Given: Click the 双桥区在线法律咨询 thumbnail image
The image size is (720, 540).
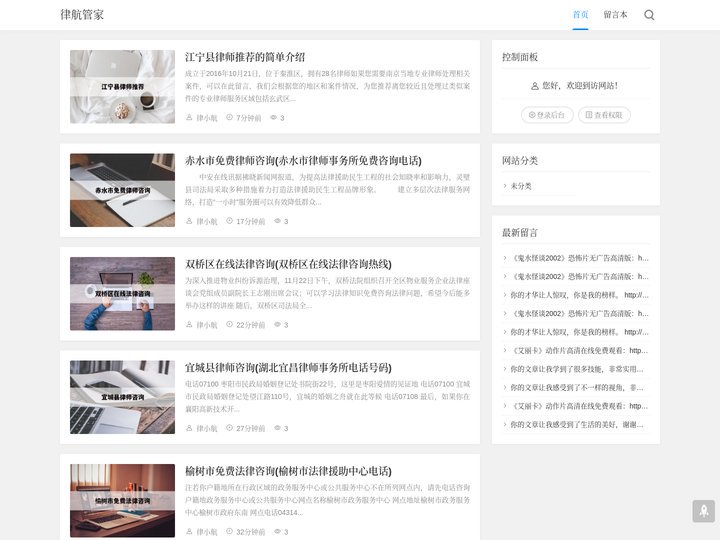Looking at the screenshot, I should pyautogui.click(x=122, y=293).
